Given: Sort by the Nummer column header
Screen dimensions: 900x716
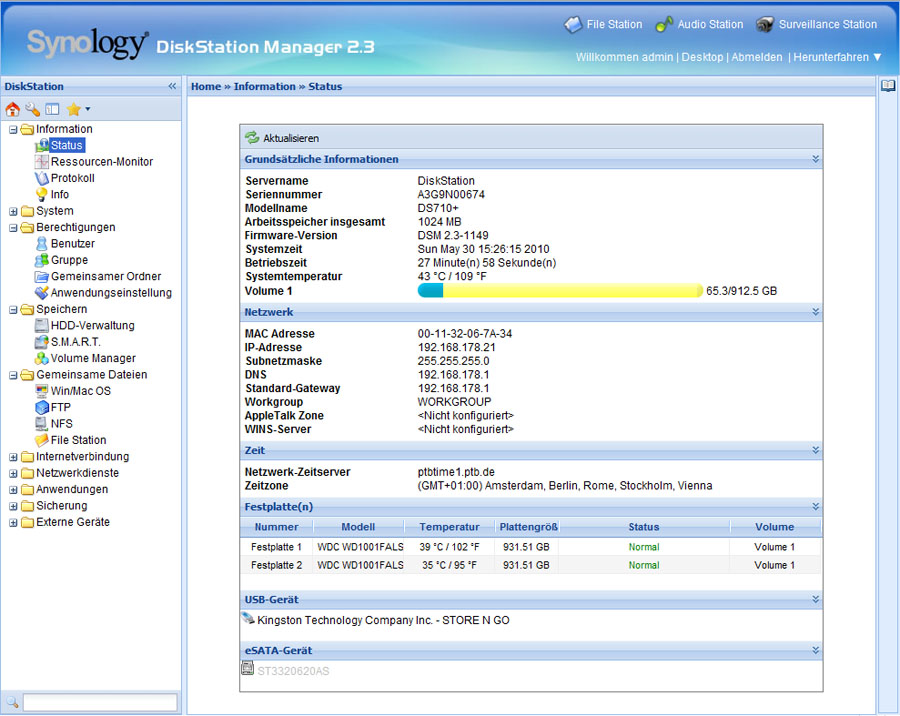Looking at the screenshot, I should pos(277,527).
